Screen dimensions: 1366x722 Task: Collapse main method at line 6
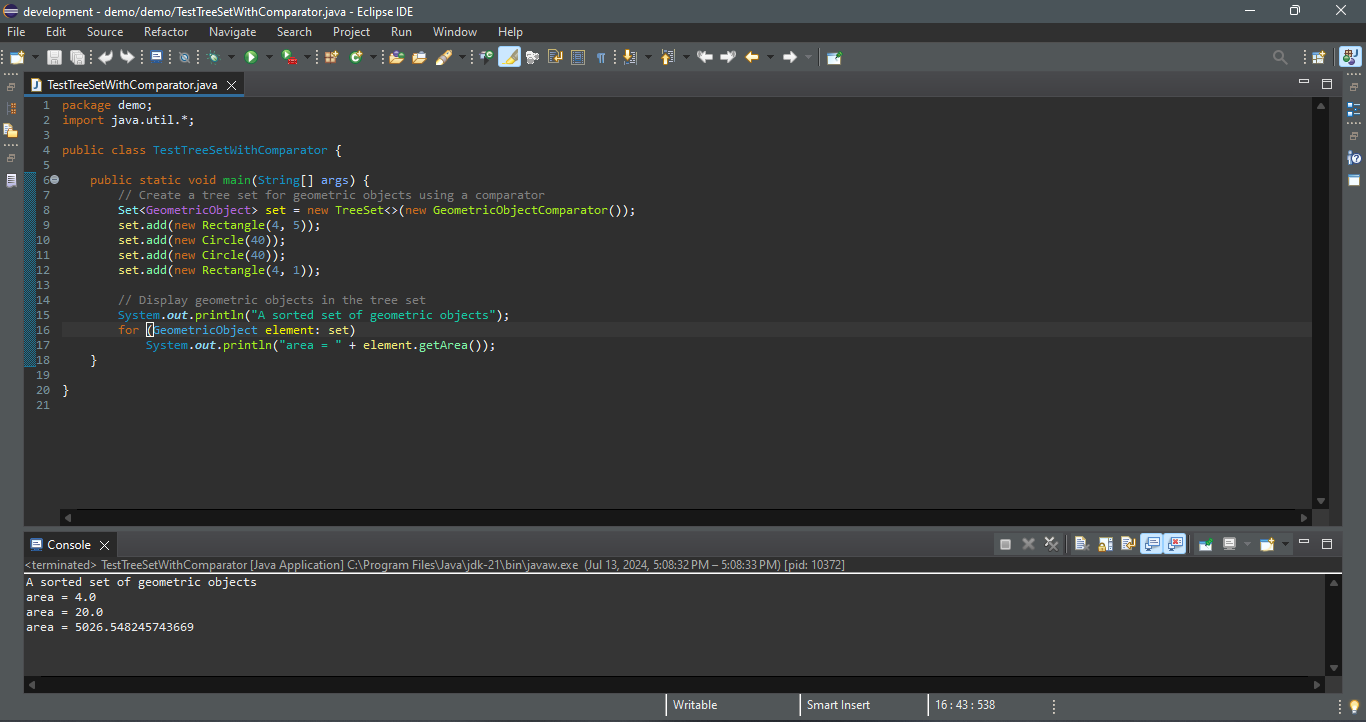pos(55,180)
